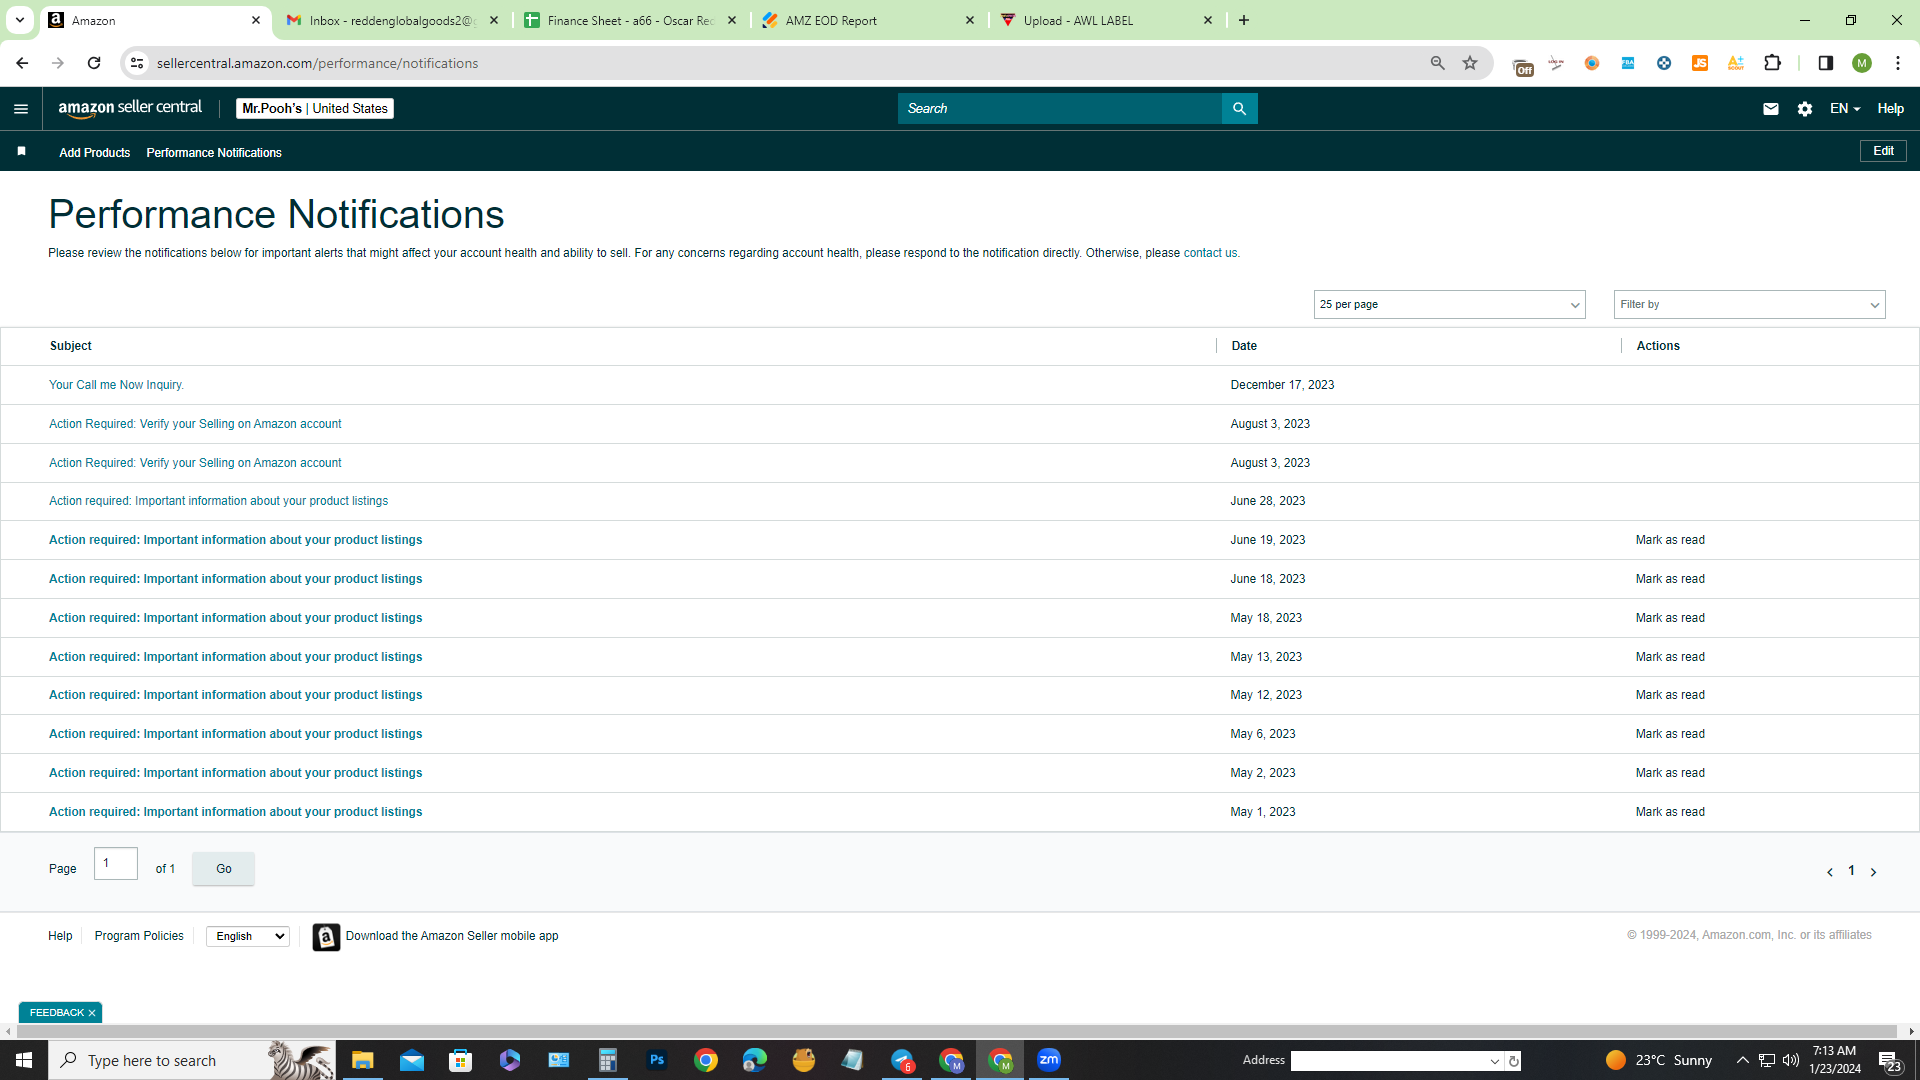Image resolution: width=1920 pixels, height=1080 pixels.
Task: Open the contact us link
Action: (1210, 253)
